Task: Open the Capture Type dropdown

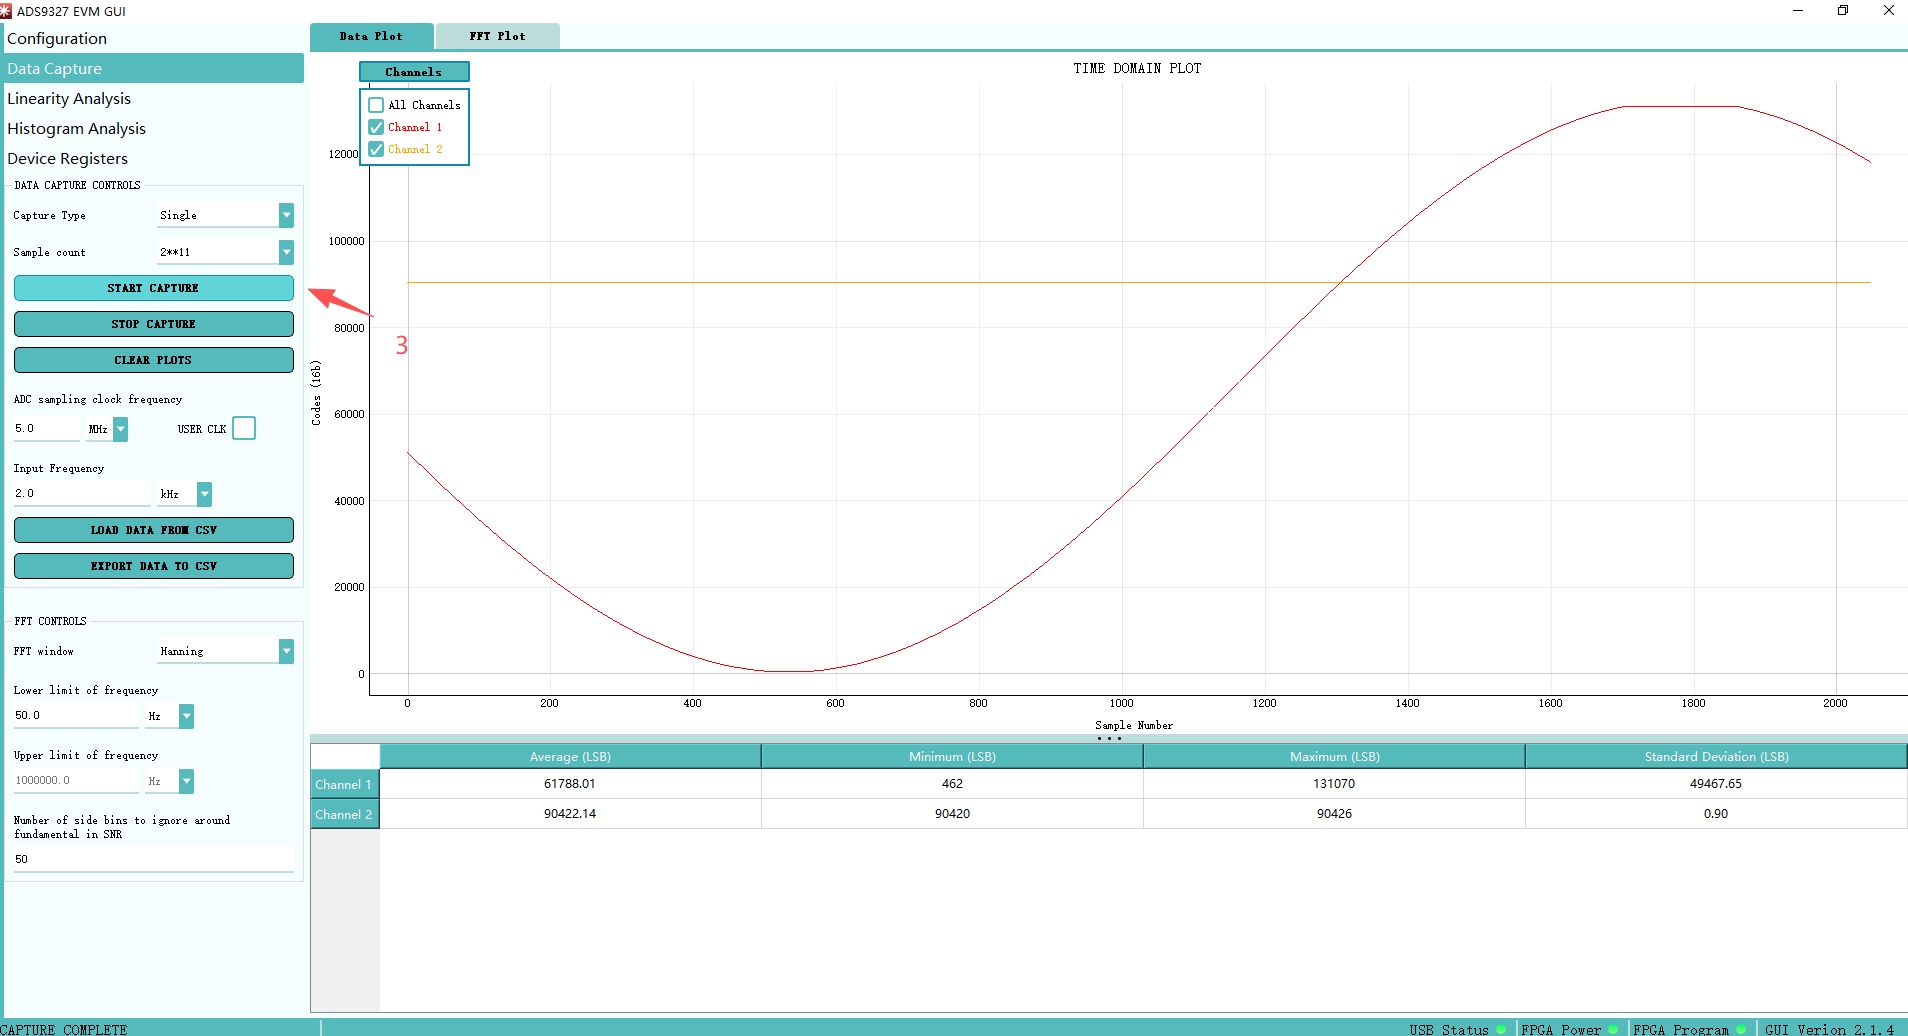Action: 286,215
